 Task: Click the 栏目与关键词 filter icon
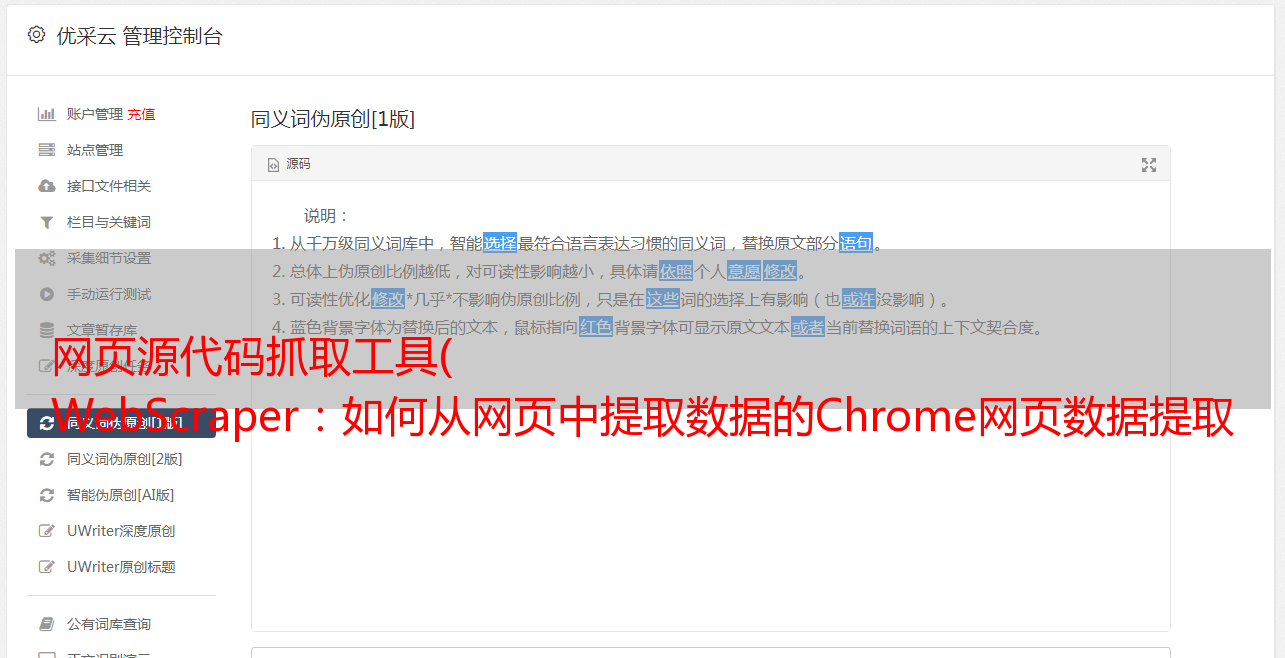click(46, 222)
